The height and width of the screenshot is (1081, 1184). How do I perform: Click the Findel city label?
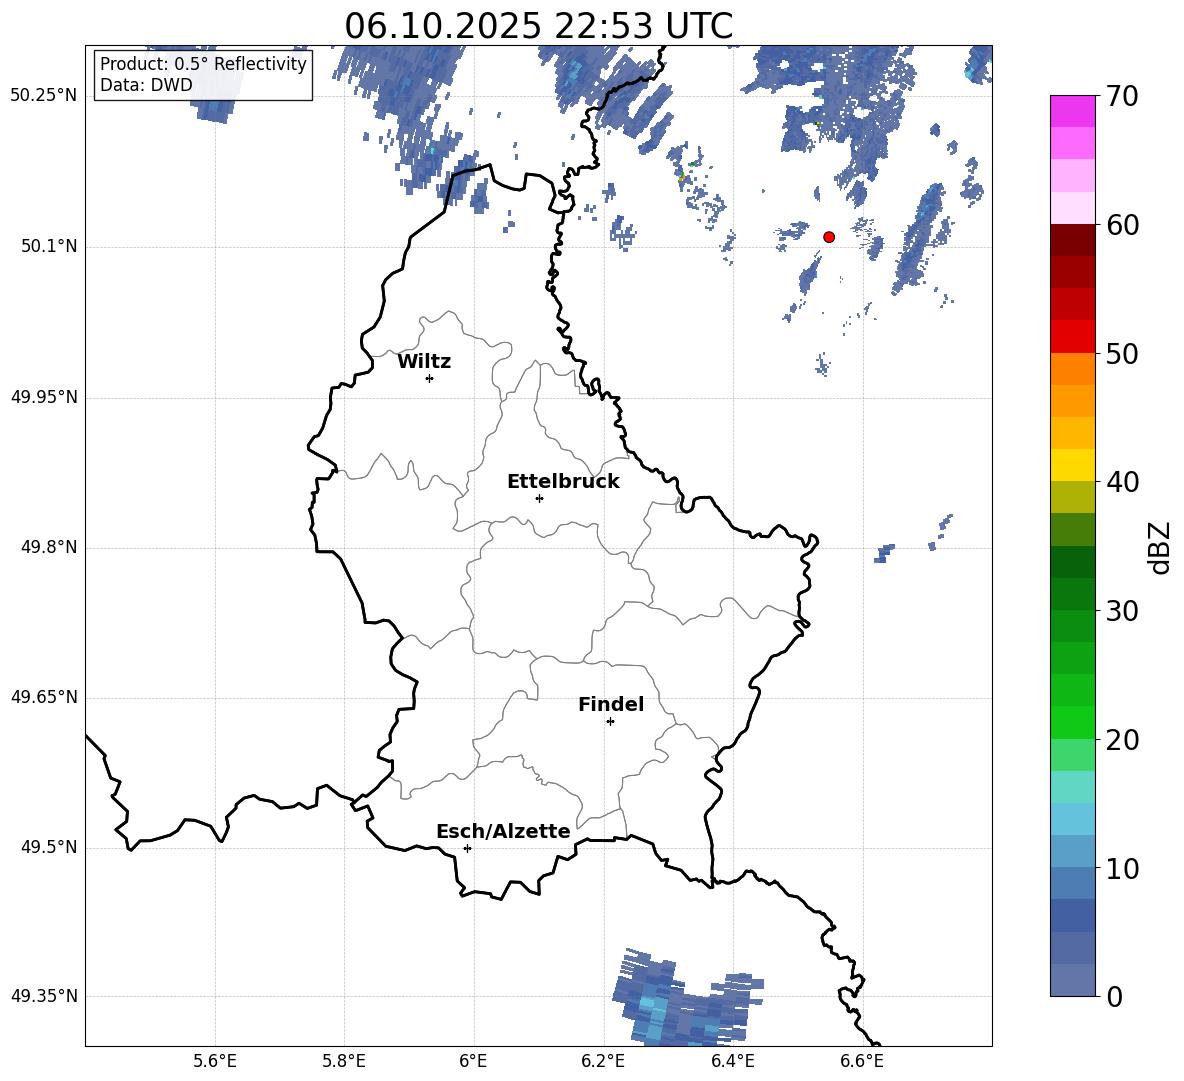pos(611,704)
